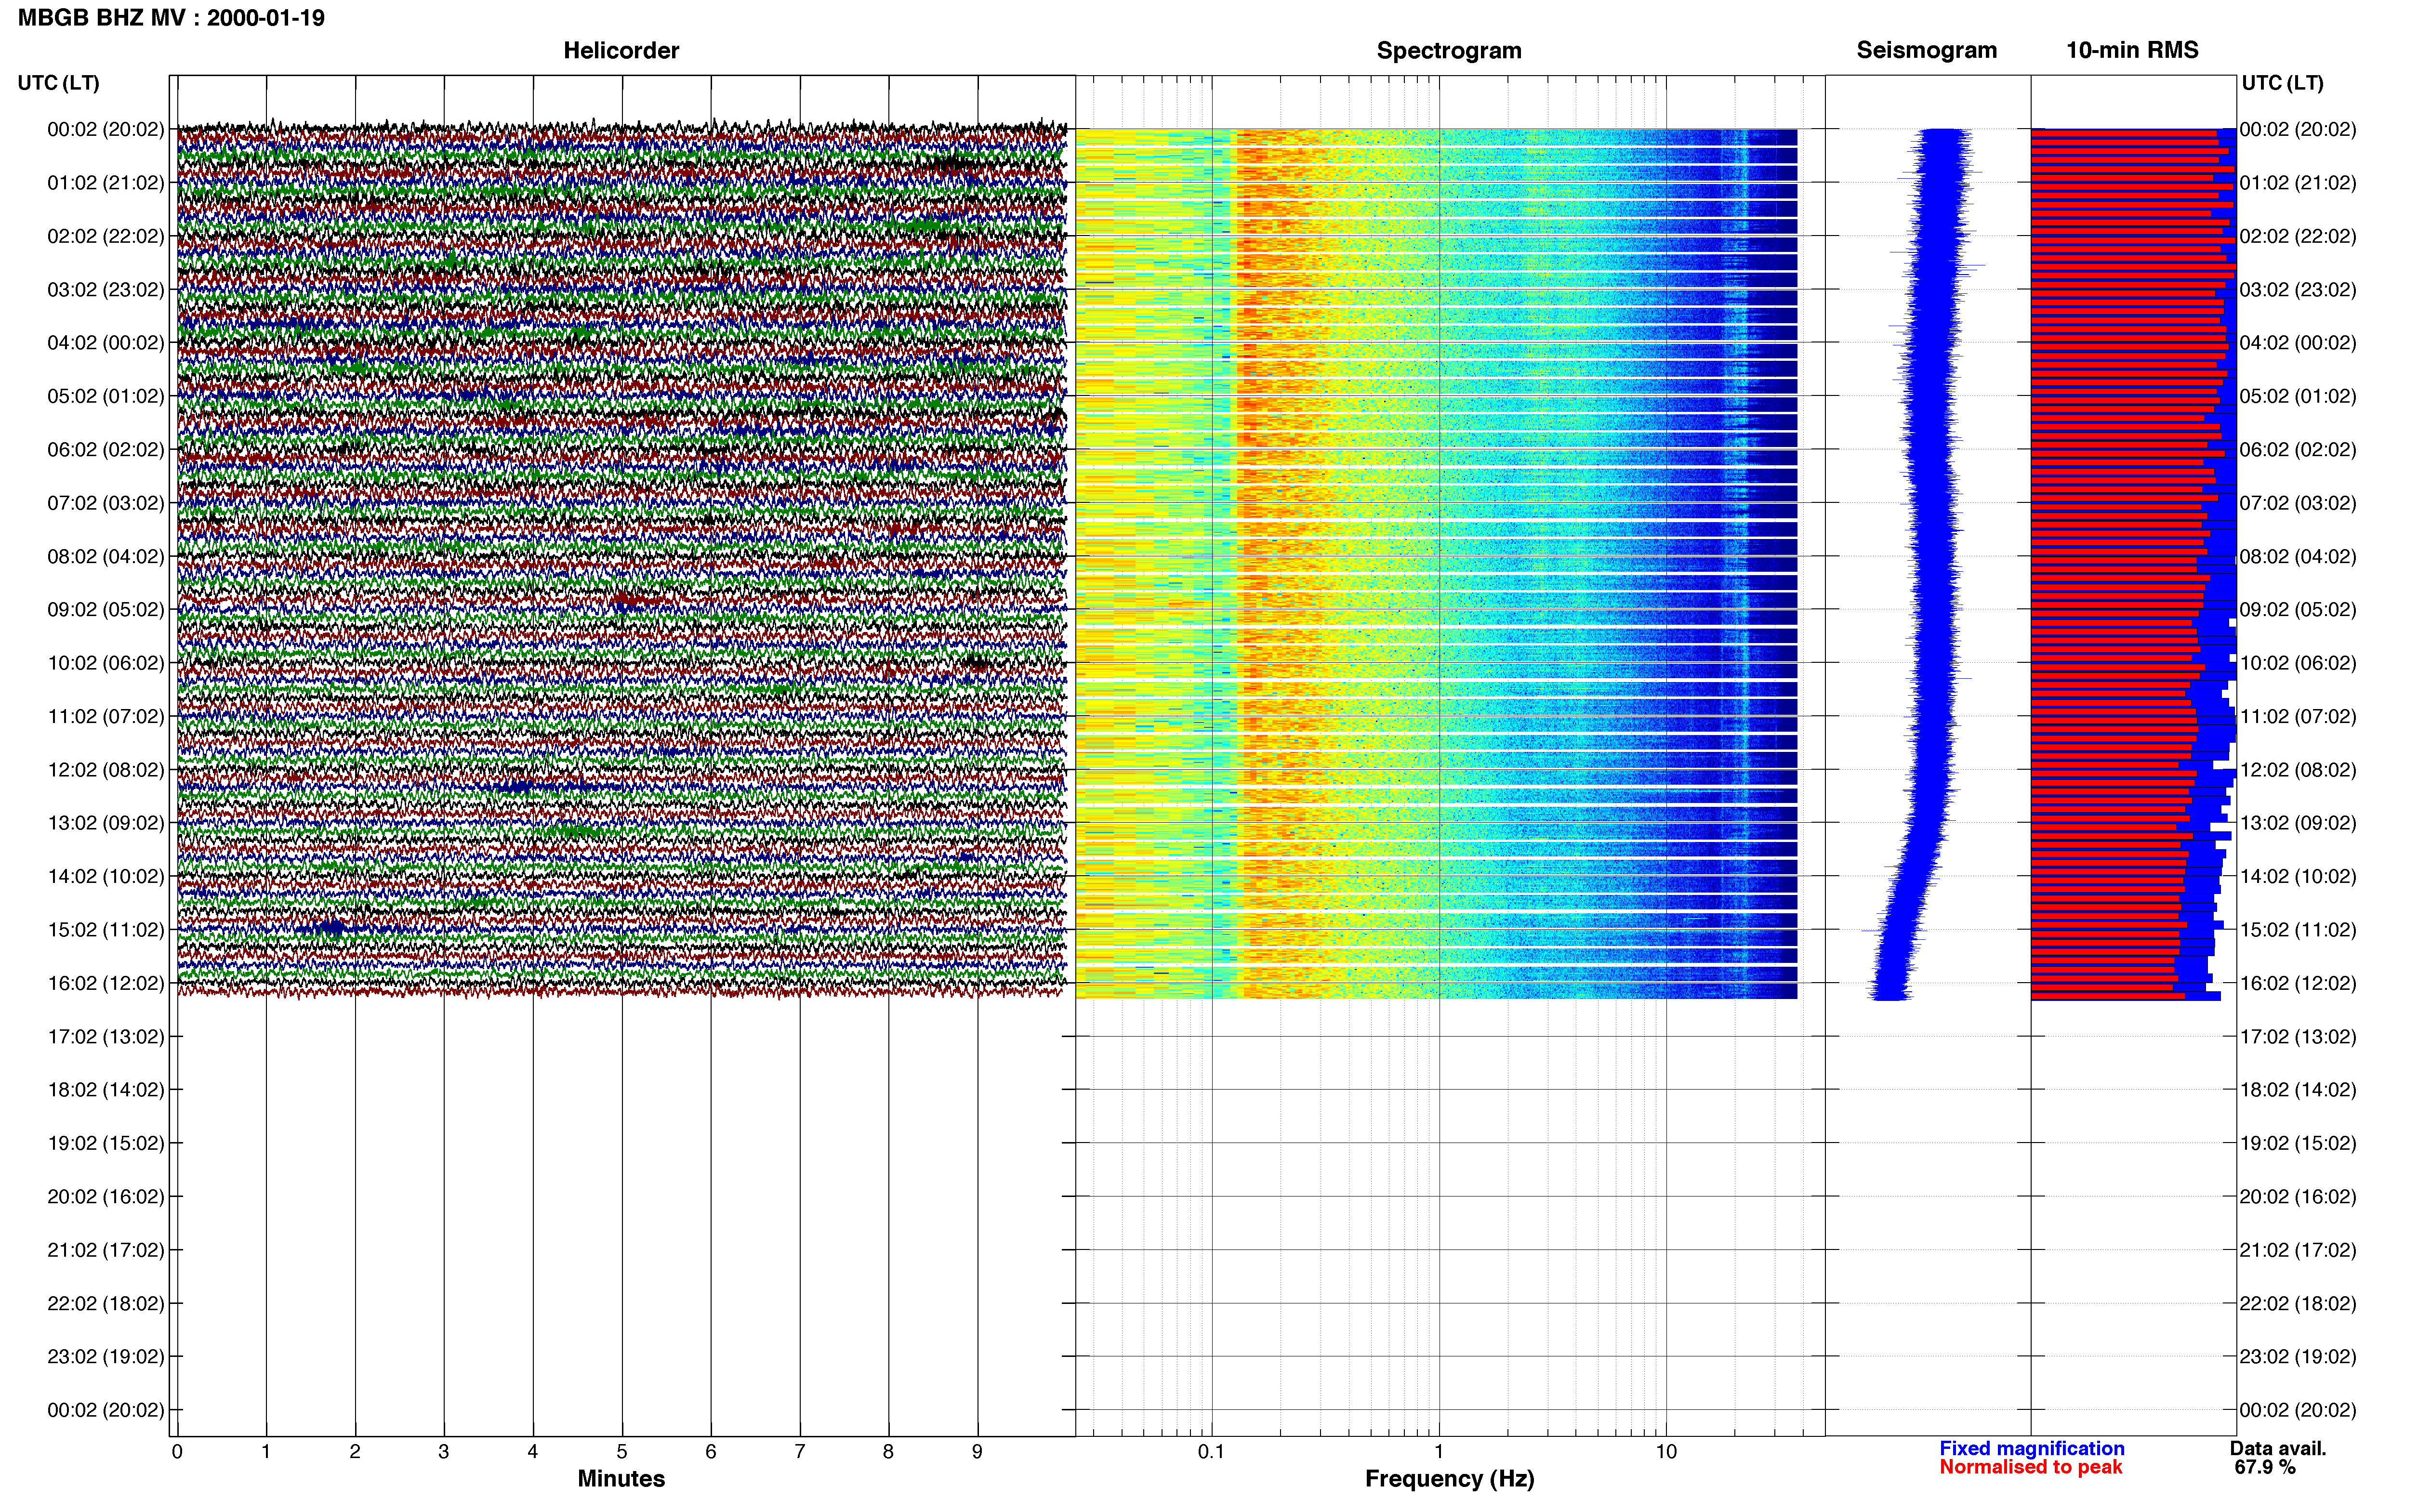This screenshot has width=2418, height=1512.
Task: Click Helicorder time label 02:02 (22:02)
Action: 106,236
